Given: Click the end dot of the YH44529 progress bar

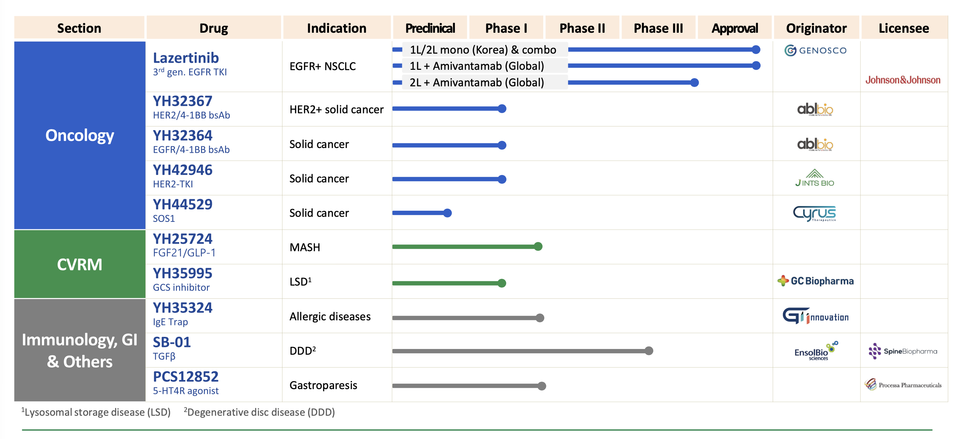Looking at the screenshot, I should (x=448, y=213).
